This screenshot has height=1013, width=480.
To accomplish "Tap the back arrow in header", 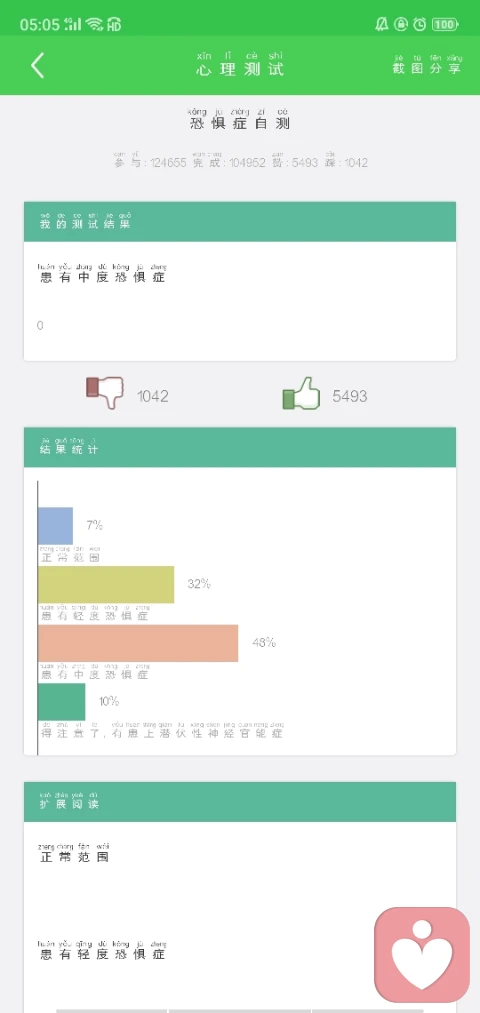I will point(37,65).
